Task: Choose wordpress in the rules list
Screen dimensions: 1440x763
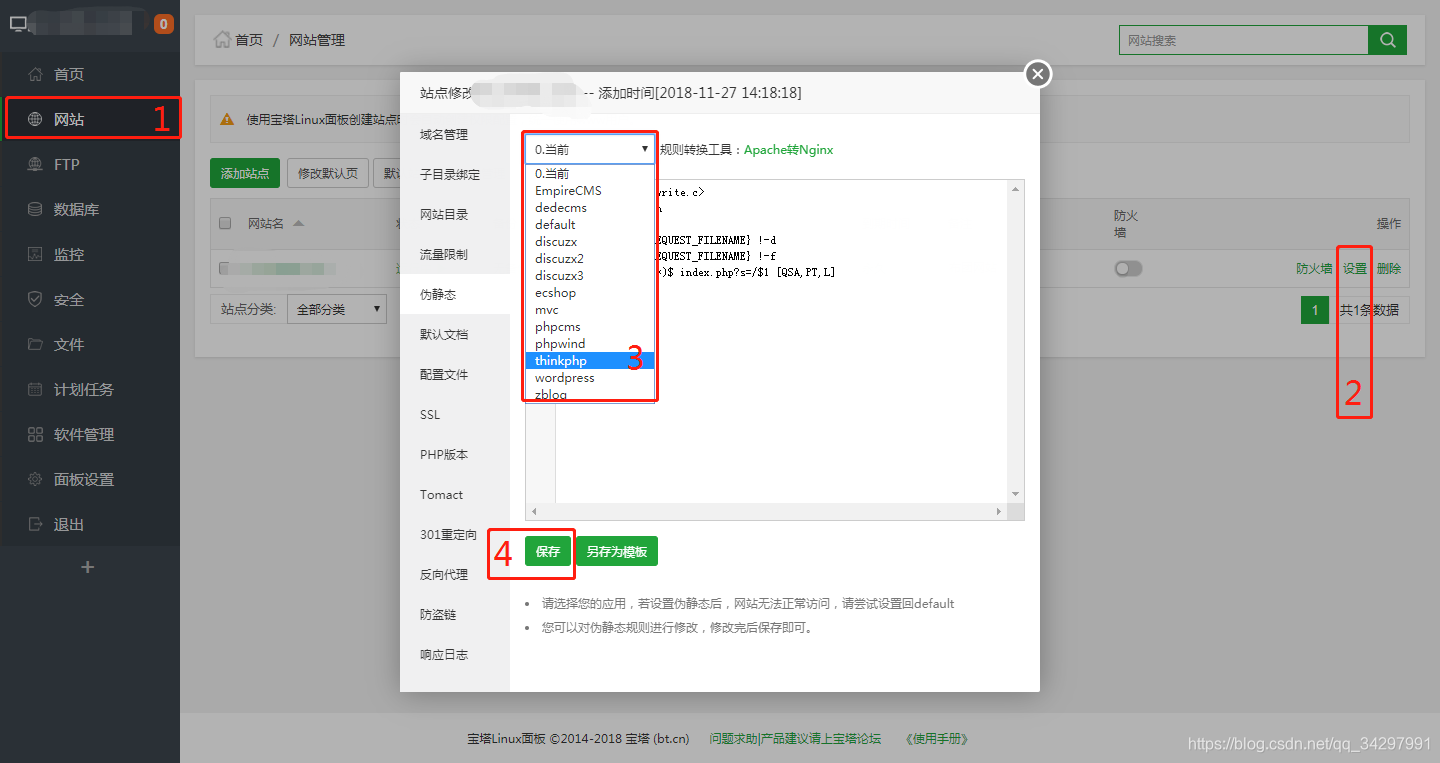Action: point(590,378)
